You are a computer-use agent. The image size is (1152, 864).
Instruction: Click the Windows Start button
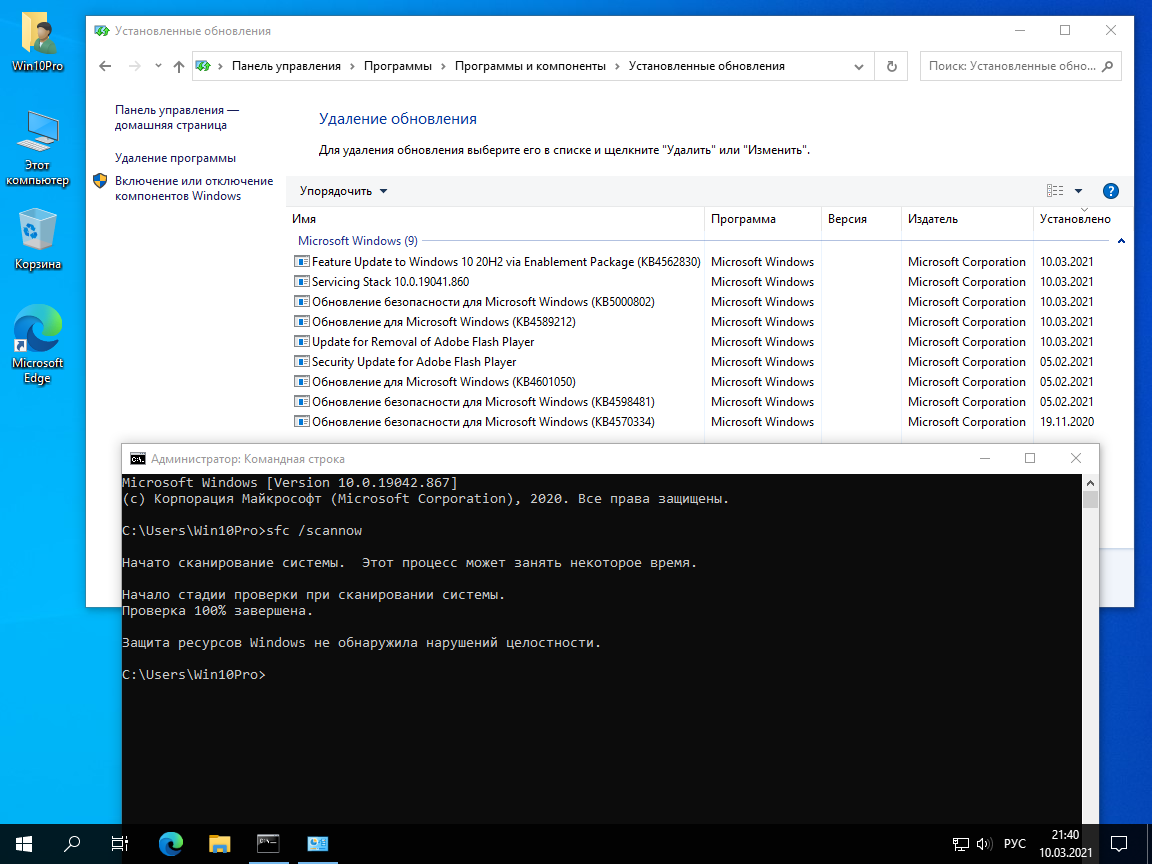tap(24, 843)
